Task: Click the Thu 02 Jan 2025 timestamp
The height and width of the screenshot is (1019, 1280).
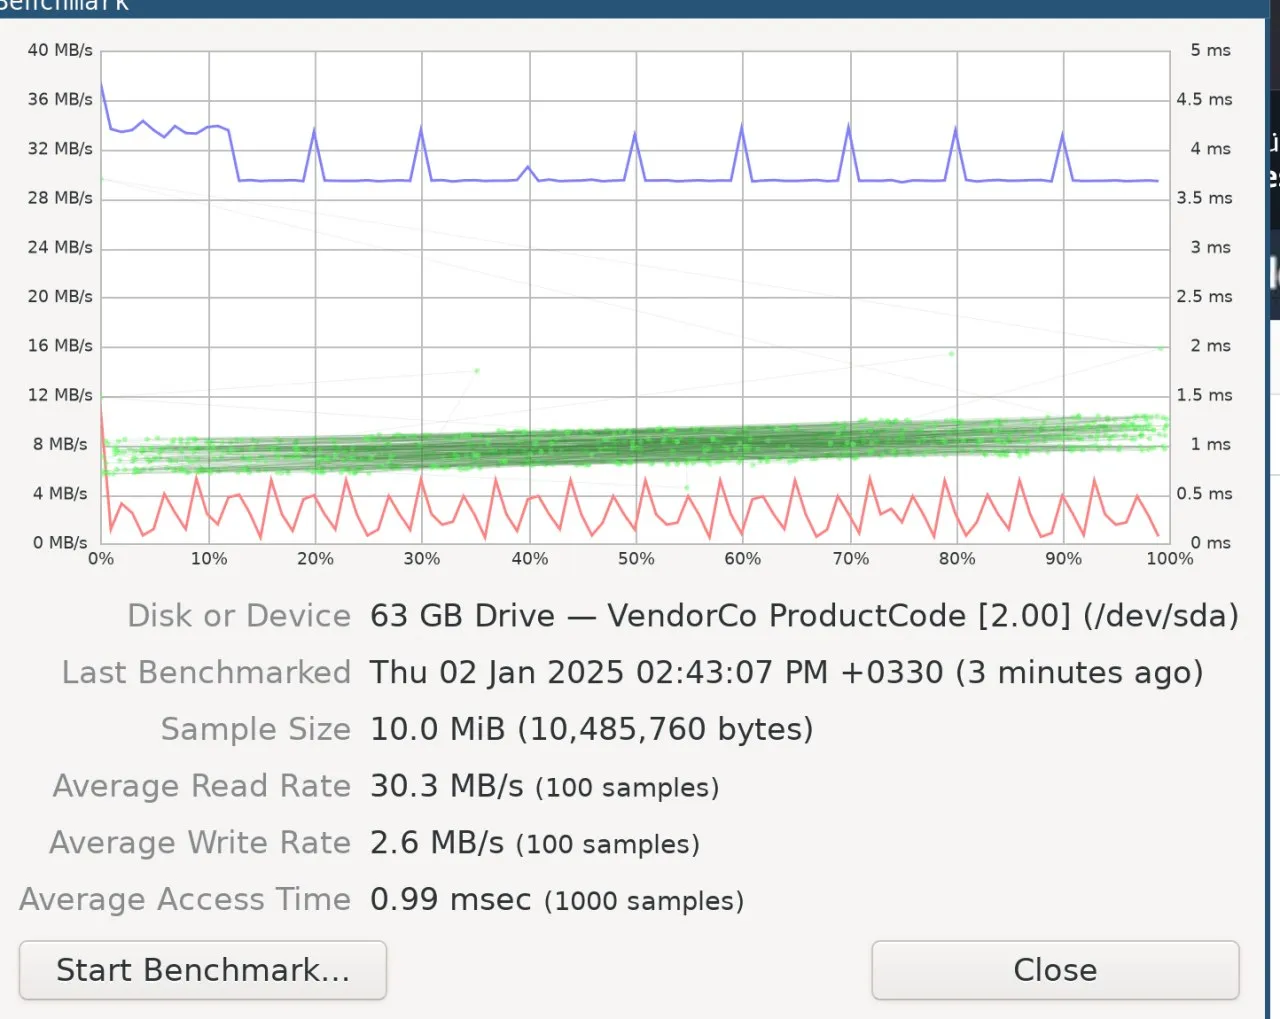Action: point(785,673)
